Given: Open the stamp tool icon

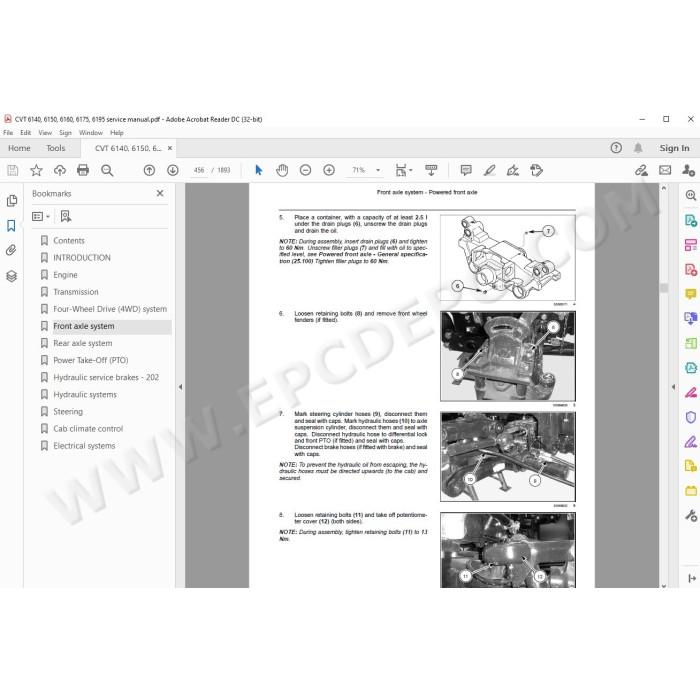Looking at the screenshot, I should (x=537, y=170).
